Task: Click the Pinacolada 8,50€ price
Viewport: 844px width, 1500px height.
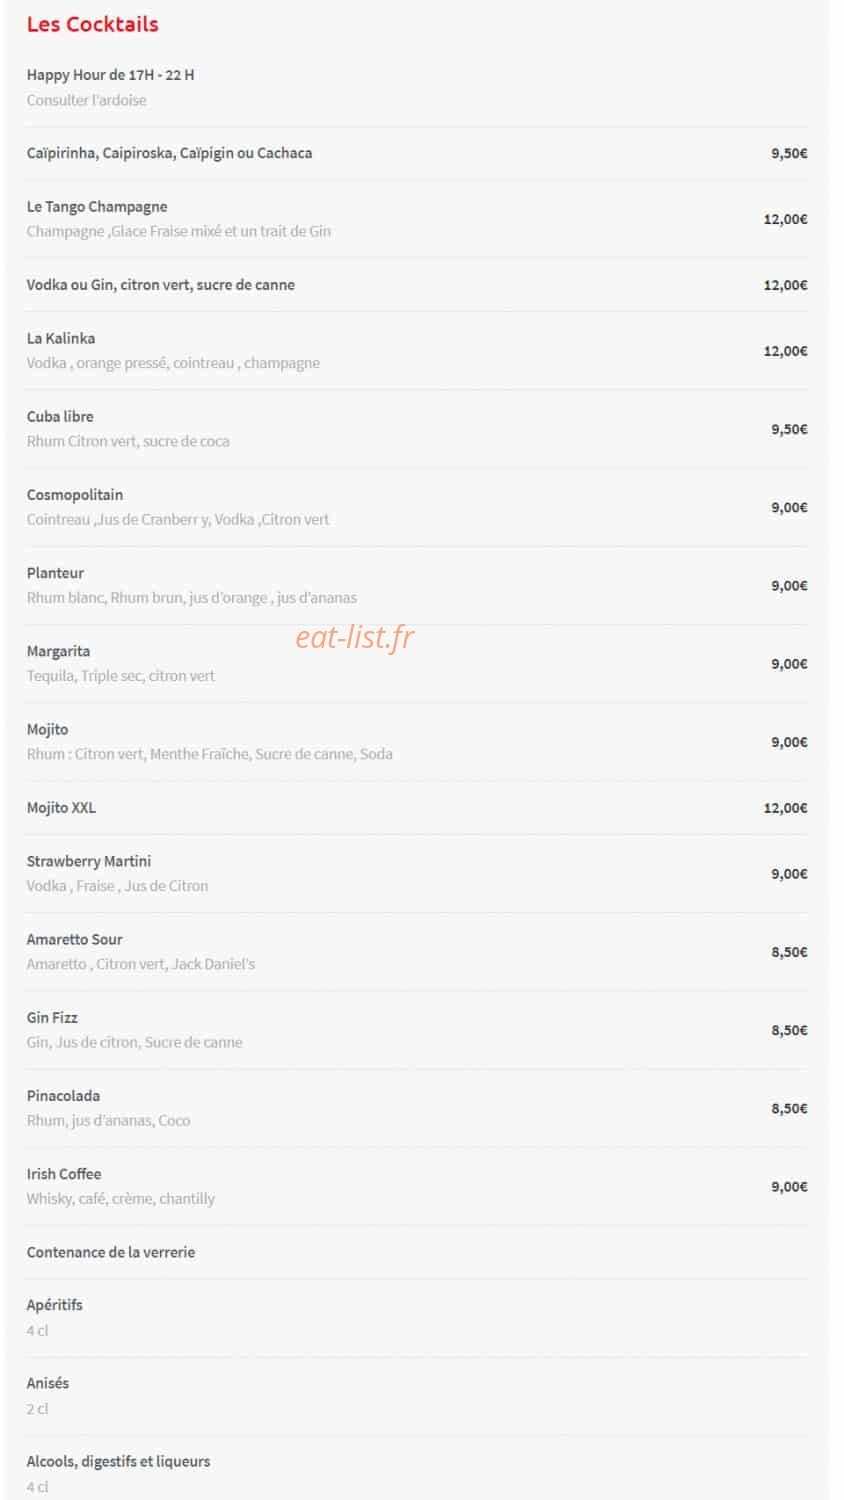Action: (789, 1108)
